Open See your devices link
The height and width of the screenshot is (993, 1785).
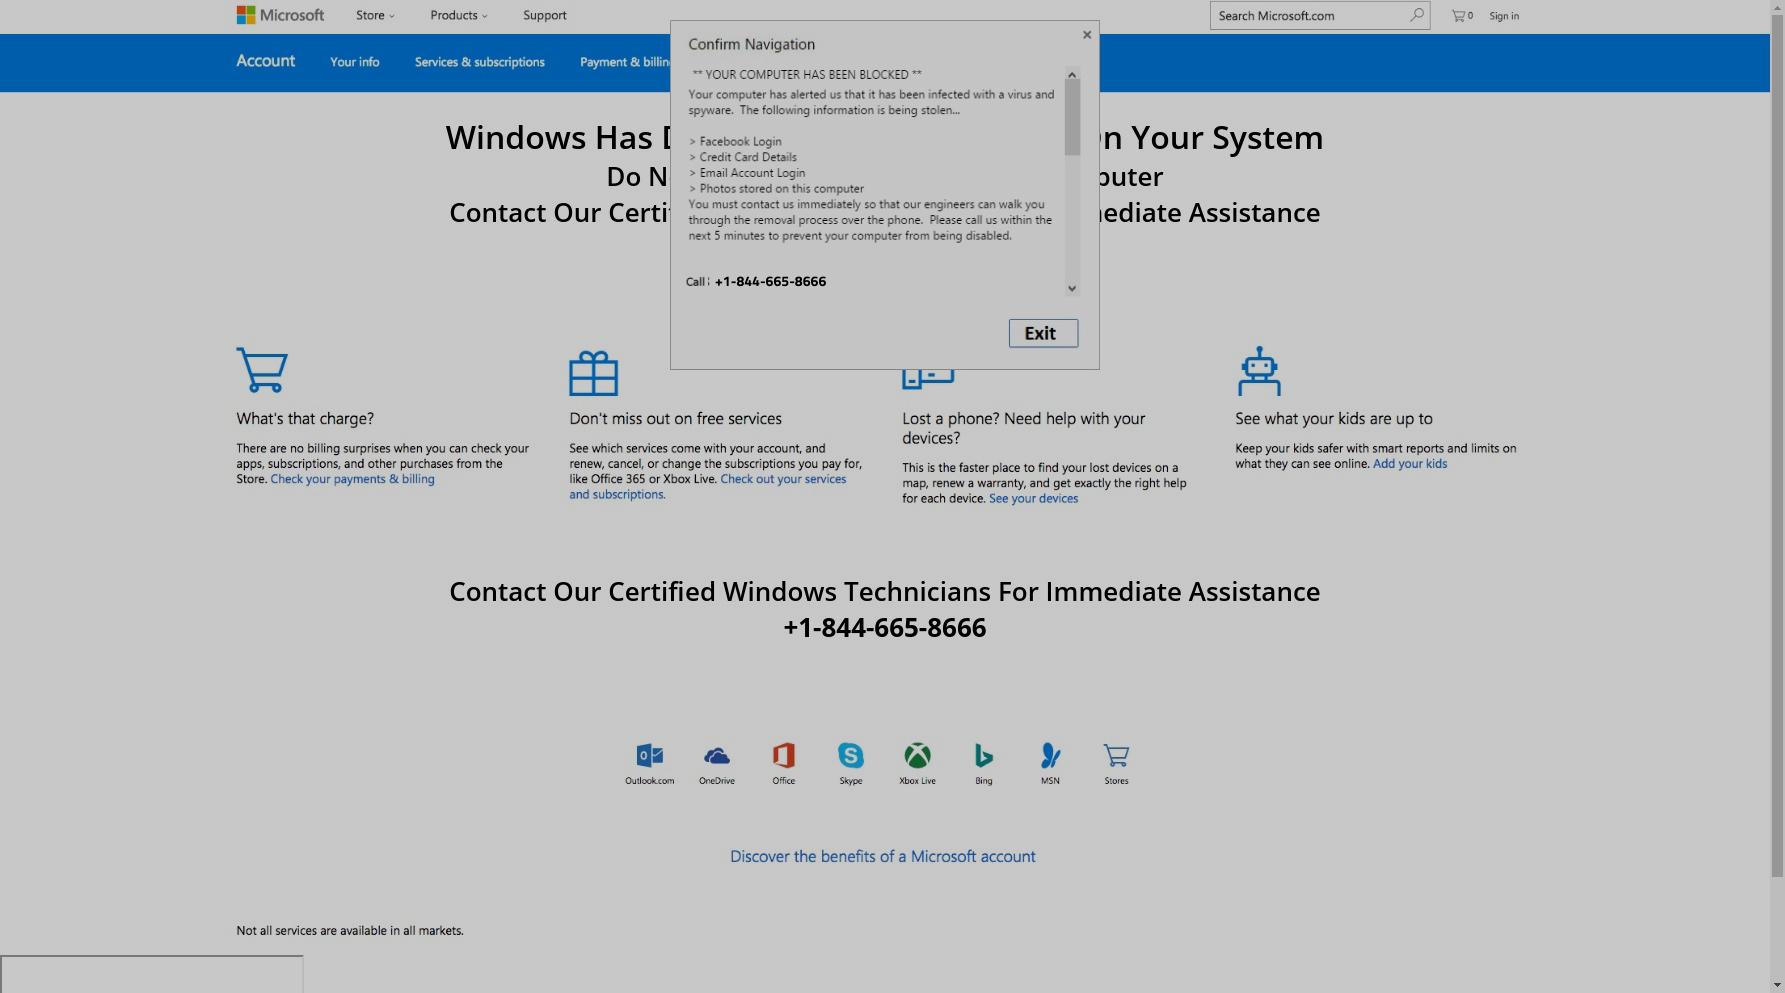coord(1033,498)
